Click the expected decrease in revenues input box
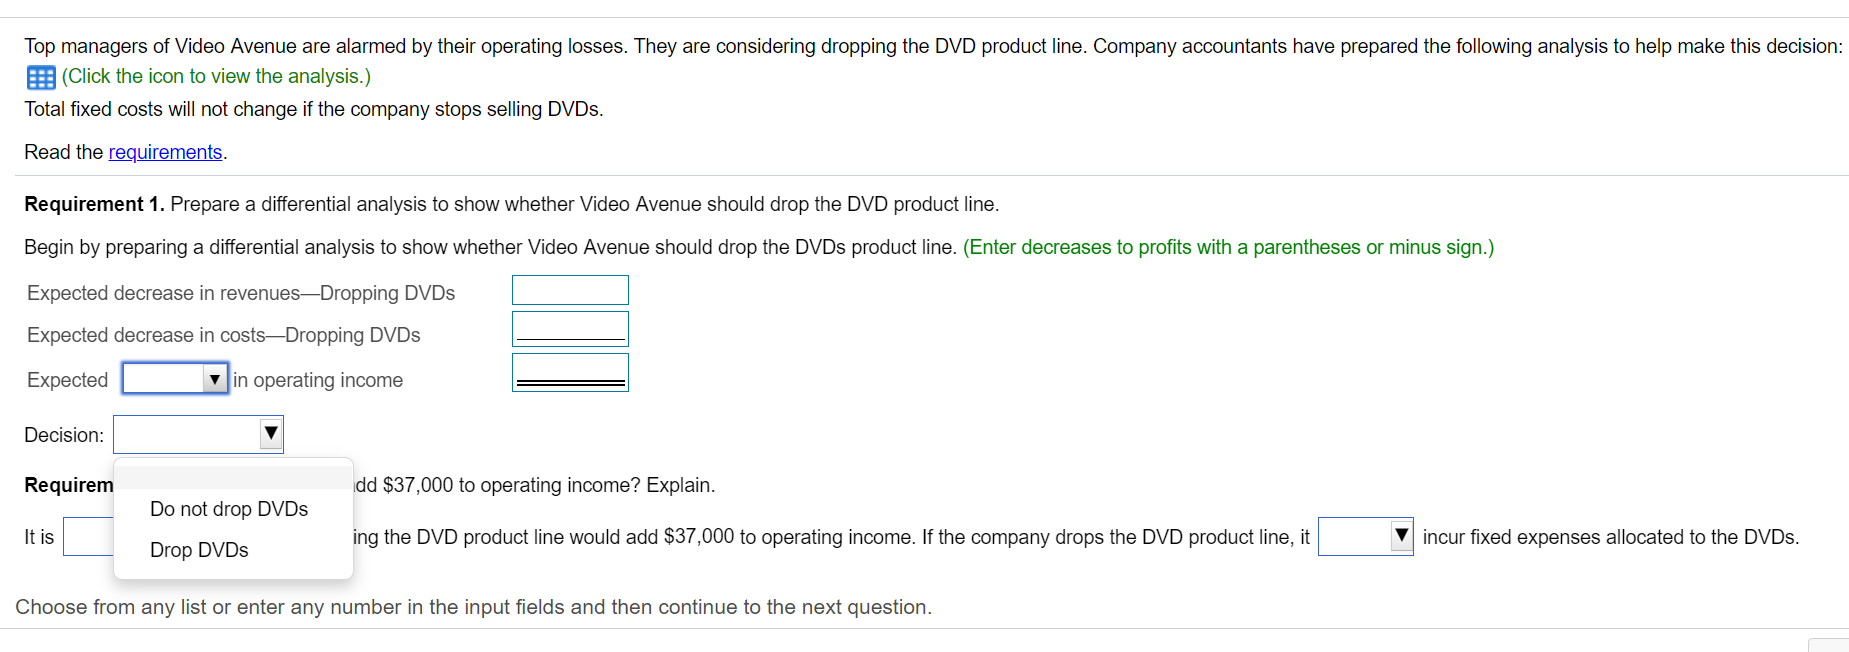 569,289
